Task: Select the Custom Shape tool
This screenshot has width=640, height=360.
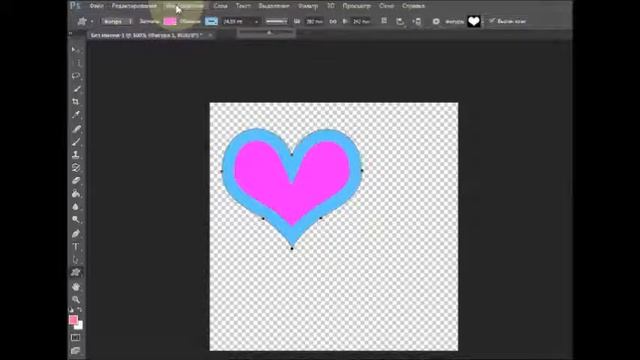Action: [x=76, y=273]
